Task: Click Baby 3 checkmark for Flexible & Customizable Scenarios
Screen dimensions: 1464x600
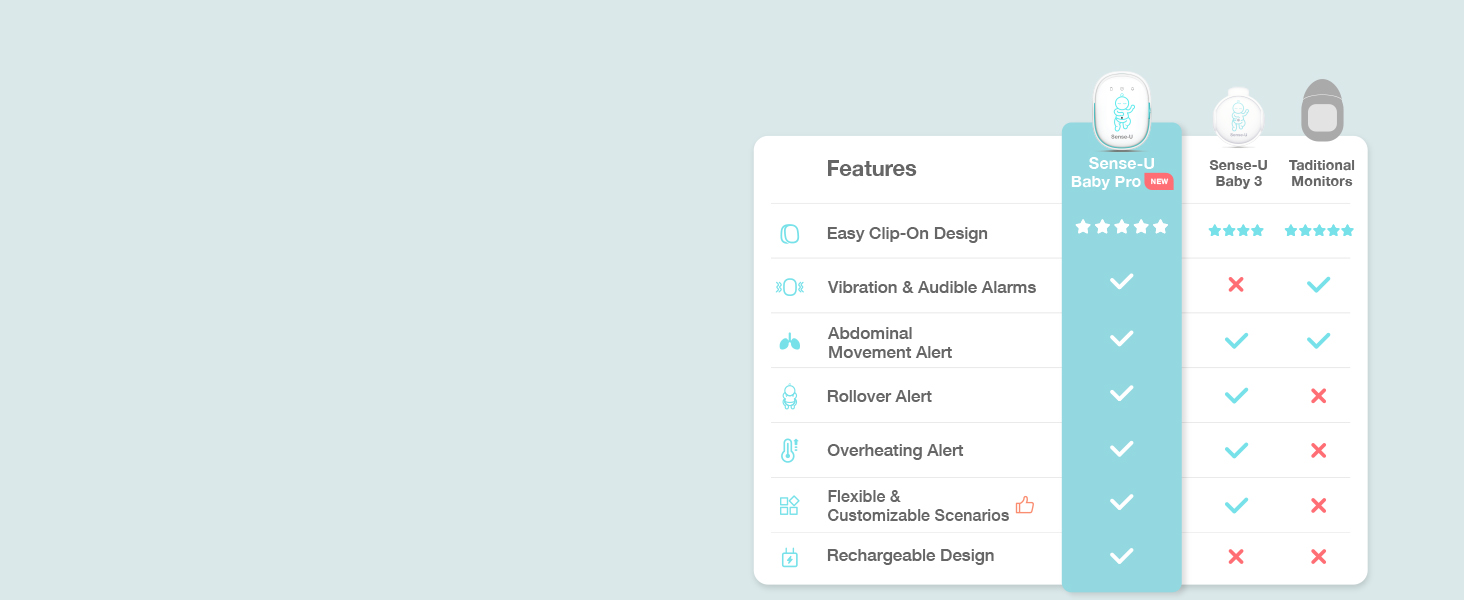Action: click(x=1236, y=506)
